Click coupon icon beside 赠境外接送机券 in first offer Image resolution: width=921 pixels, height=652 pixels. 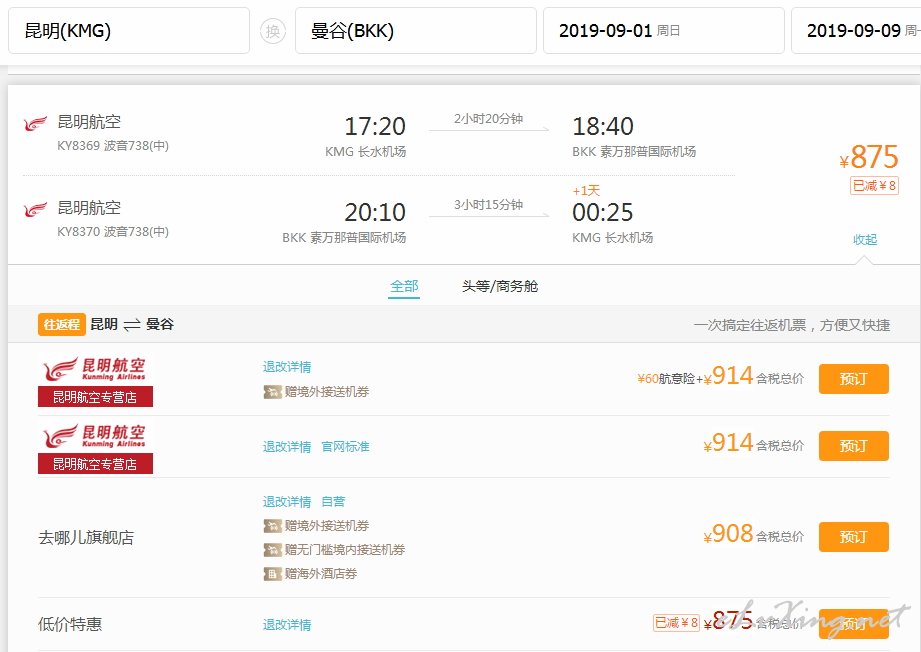(272, 392)
